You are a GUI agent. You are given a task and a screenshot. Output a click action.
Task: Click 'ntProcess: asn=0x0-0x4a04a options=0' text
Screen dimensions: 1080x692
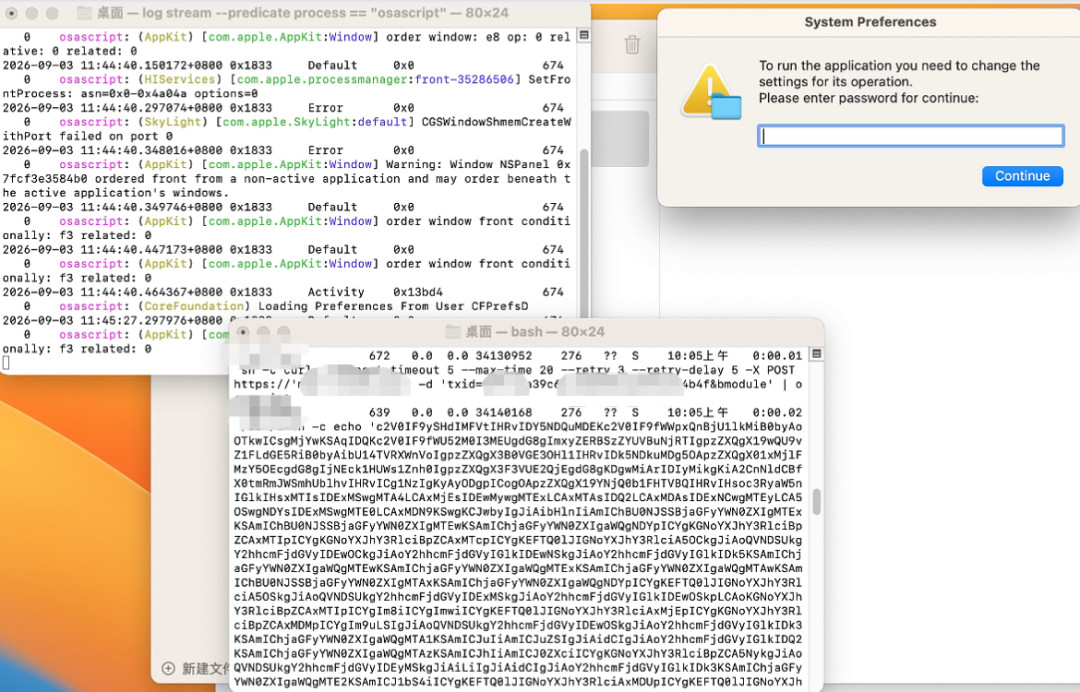(130, 94)
